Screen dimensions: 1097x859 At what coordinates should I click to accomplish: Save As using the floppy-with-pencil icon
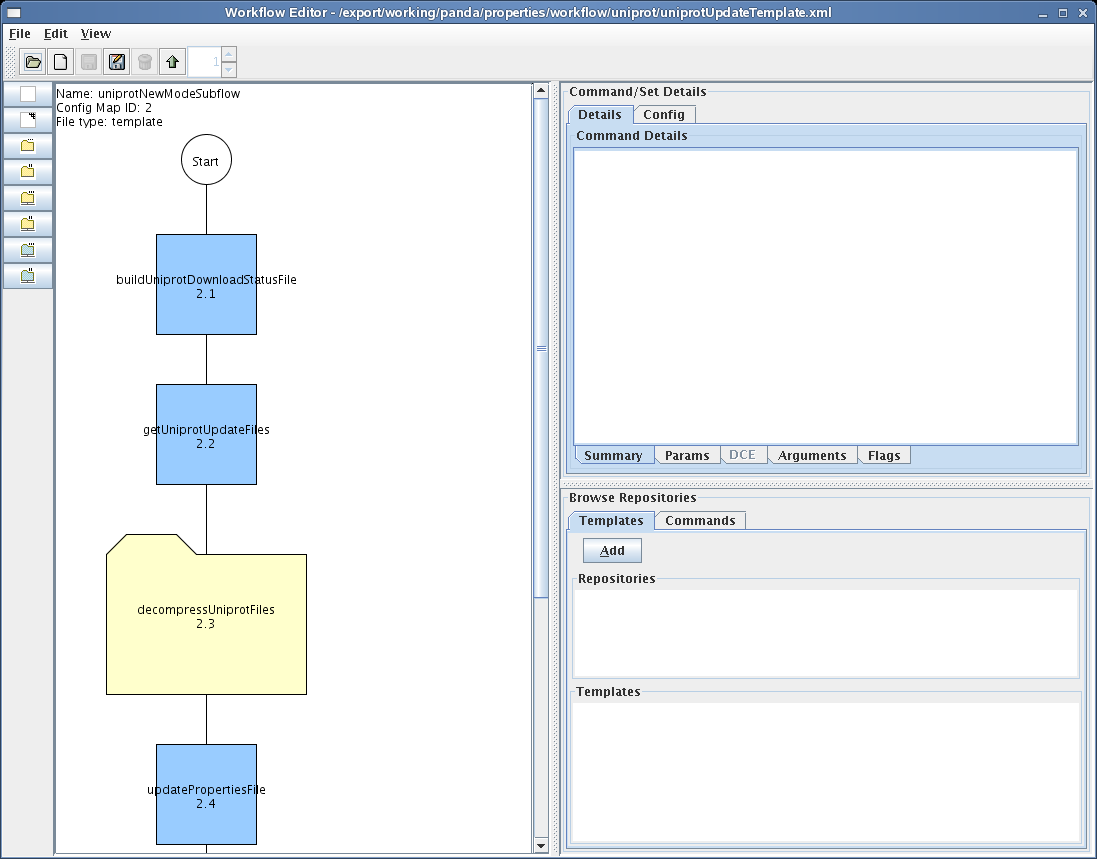(x=117, y=62)
